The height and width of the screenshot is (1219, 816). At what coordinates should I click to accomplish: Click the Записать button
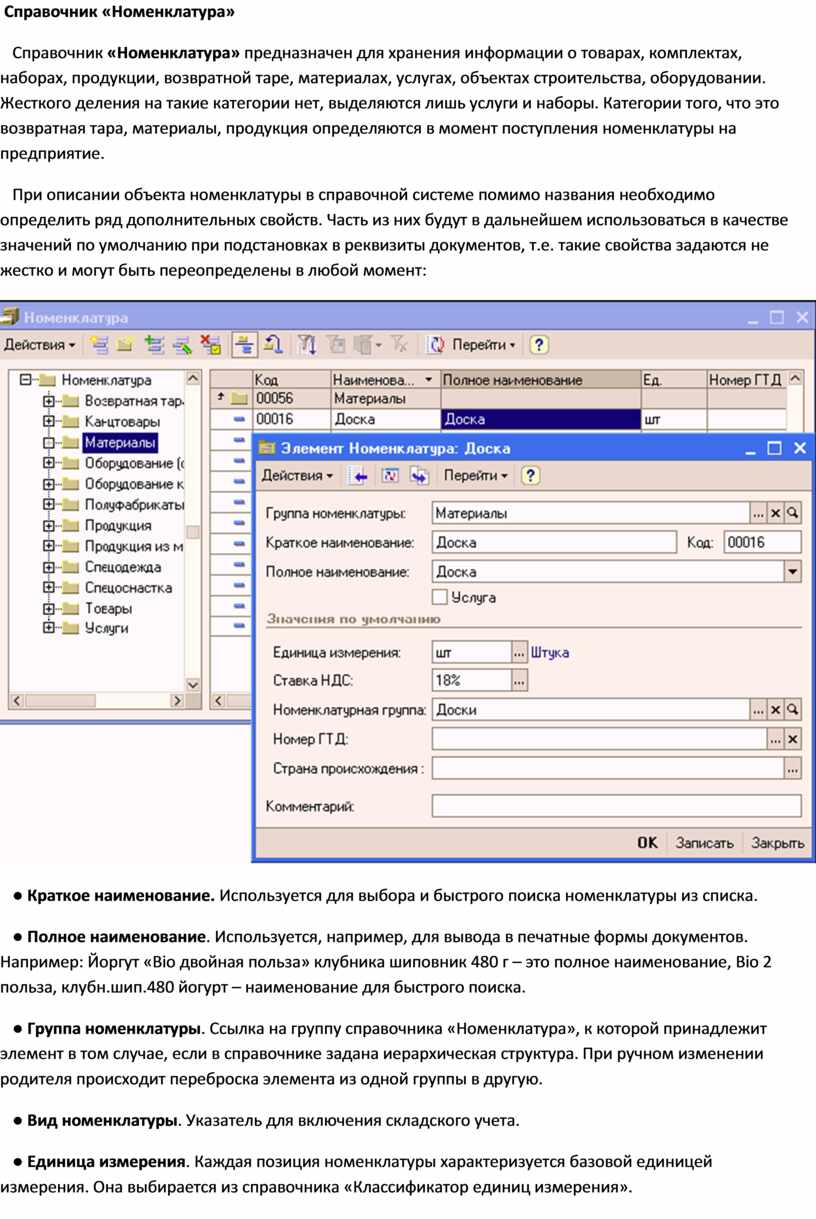pyautogui.click(x=705, y=843)
